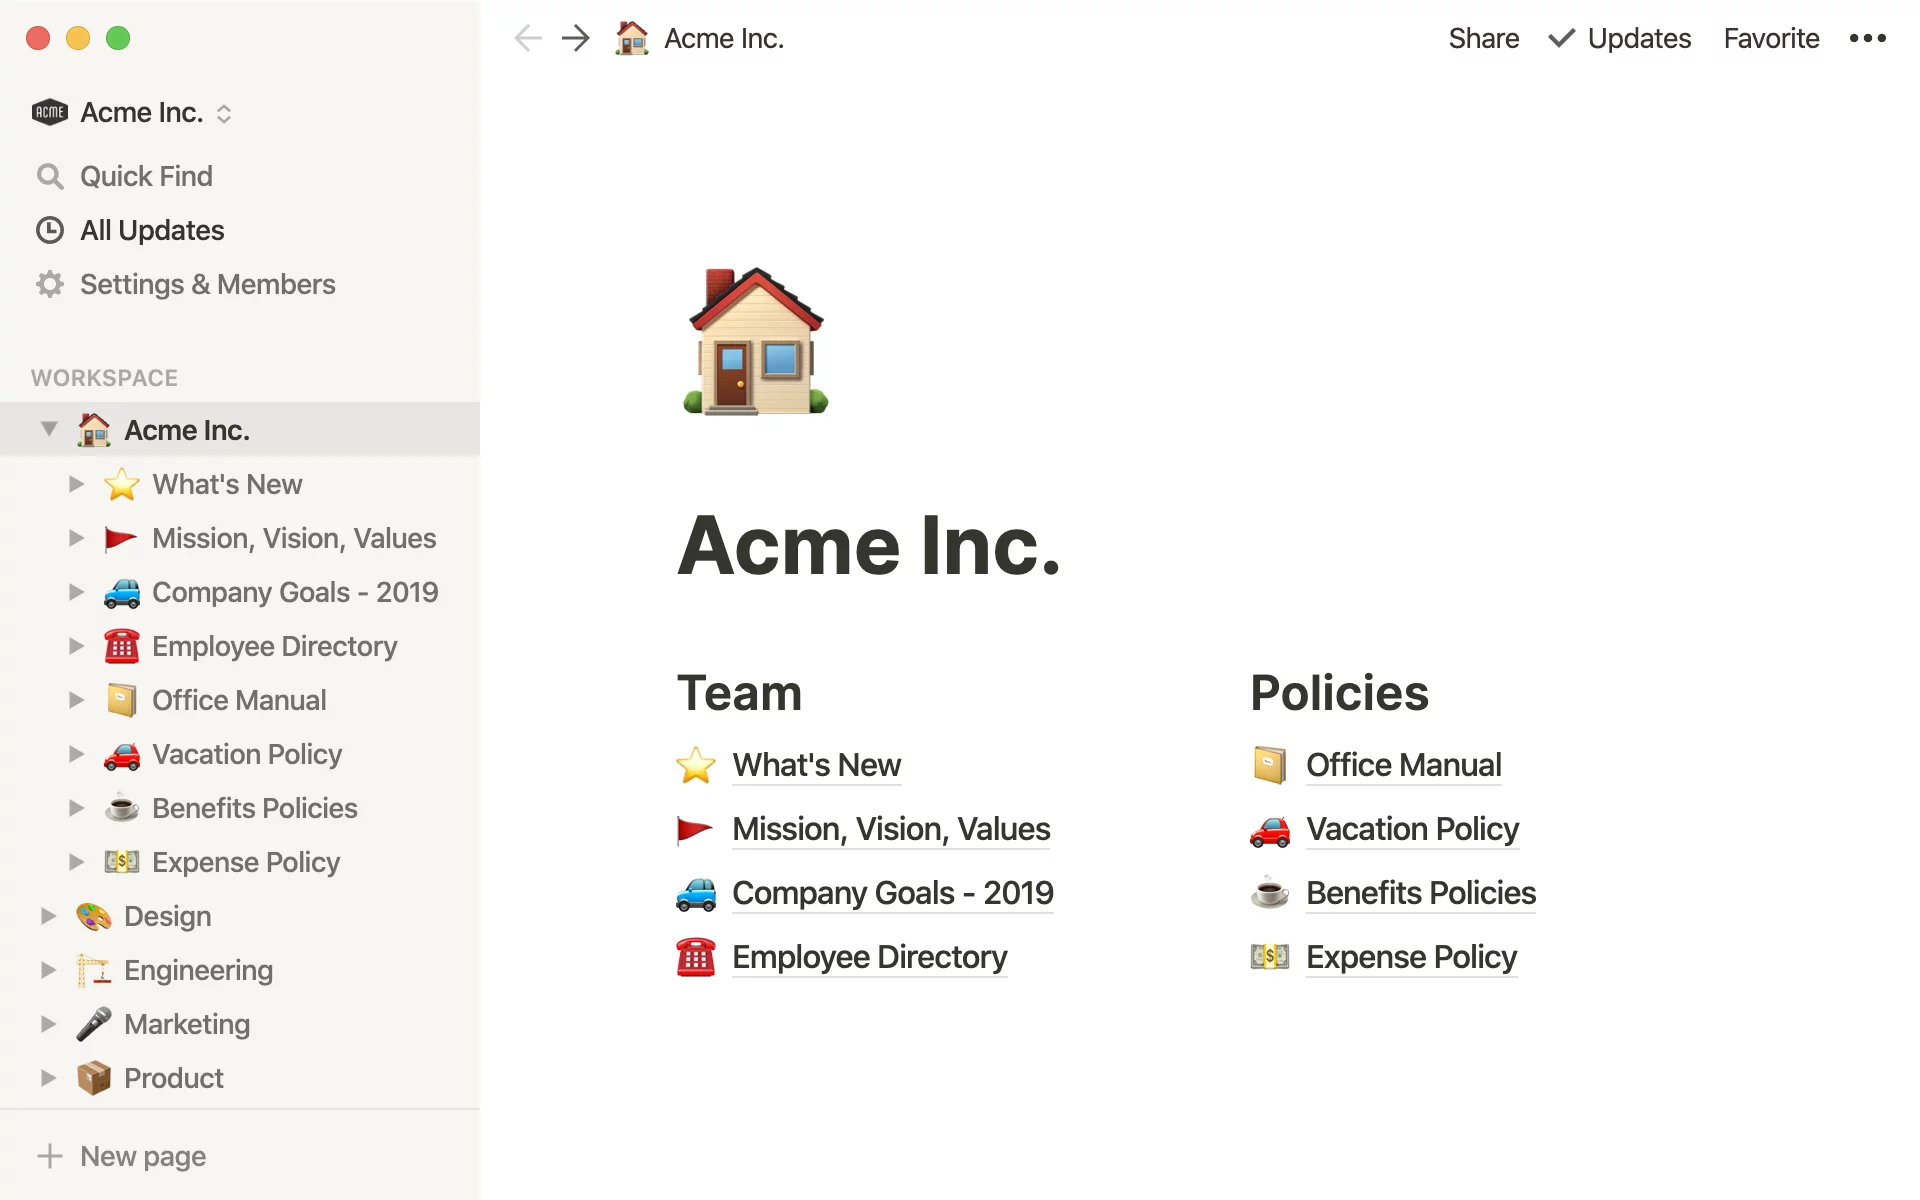Select the Employee Directory menu item

[272, 646]
